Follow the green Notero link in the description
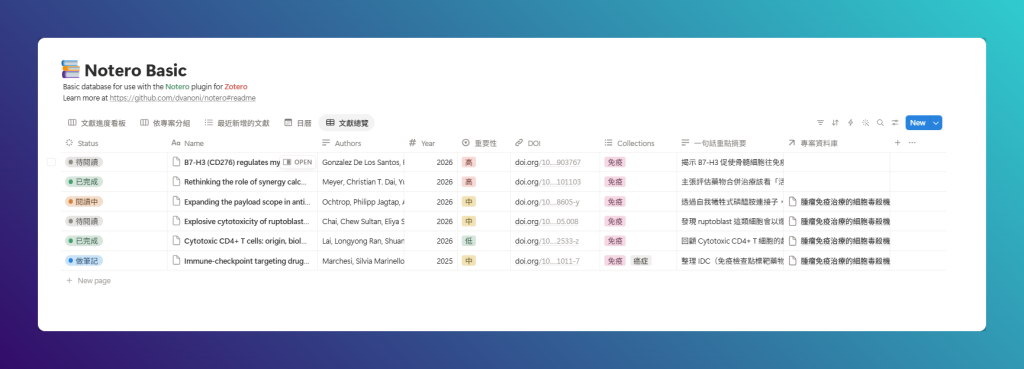 [176, 86]
